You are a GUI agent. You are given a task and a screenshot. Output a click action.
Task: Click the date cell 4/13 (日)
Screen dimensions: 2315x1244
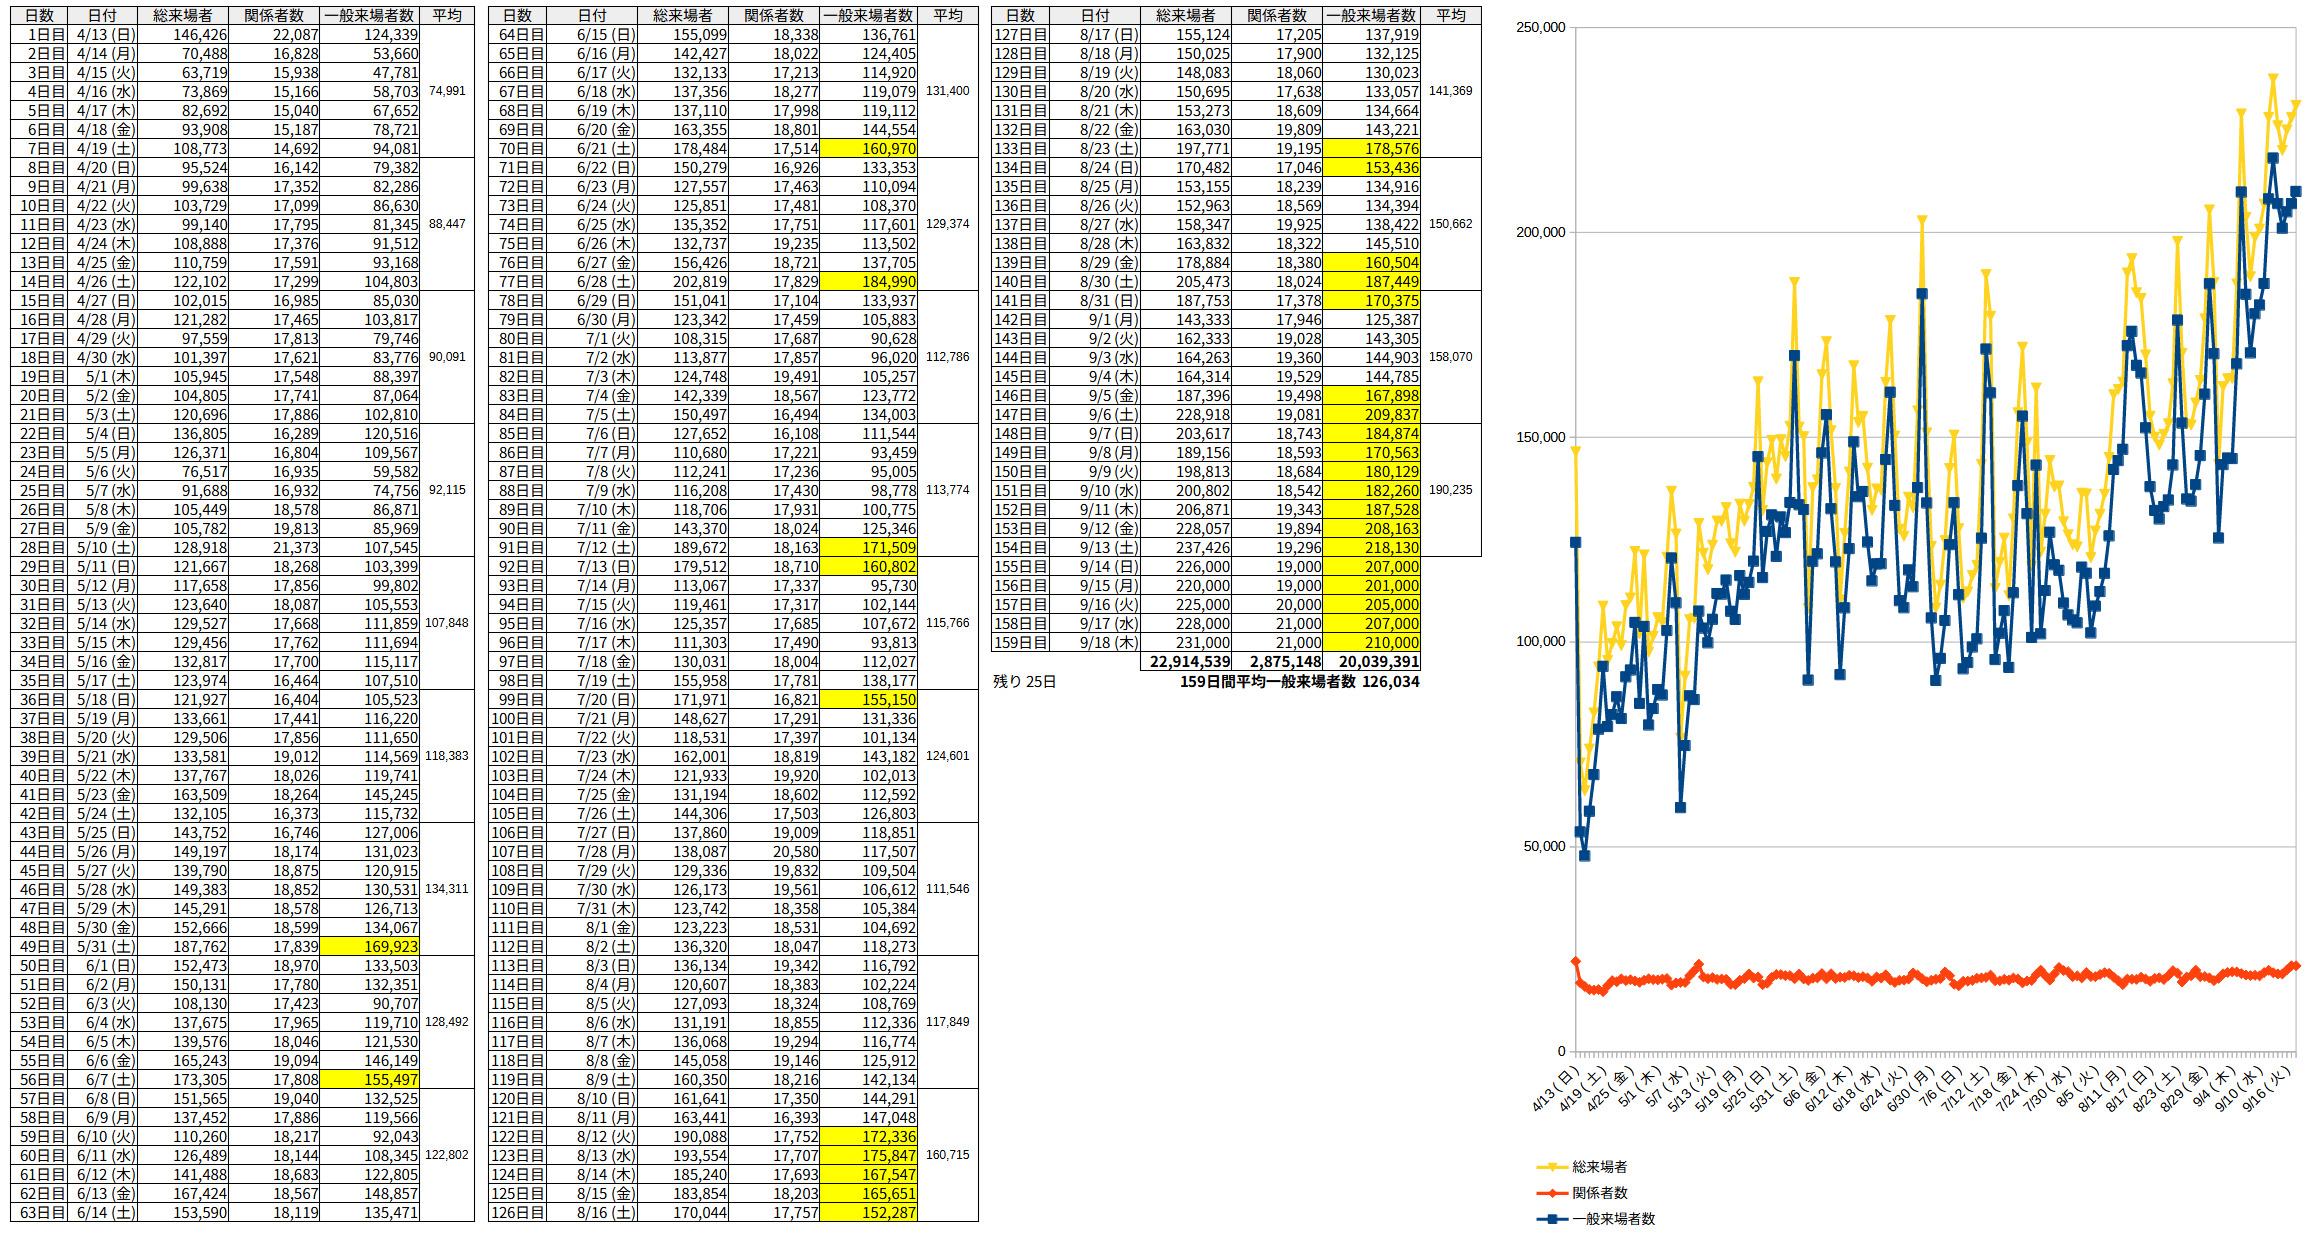[x=103, y=35]
